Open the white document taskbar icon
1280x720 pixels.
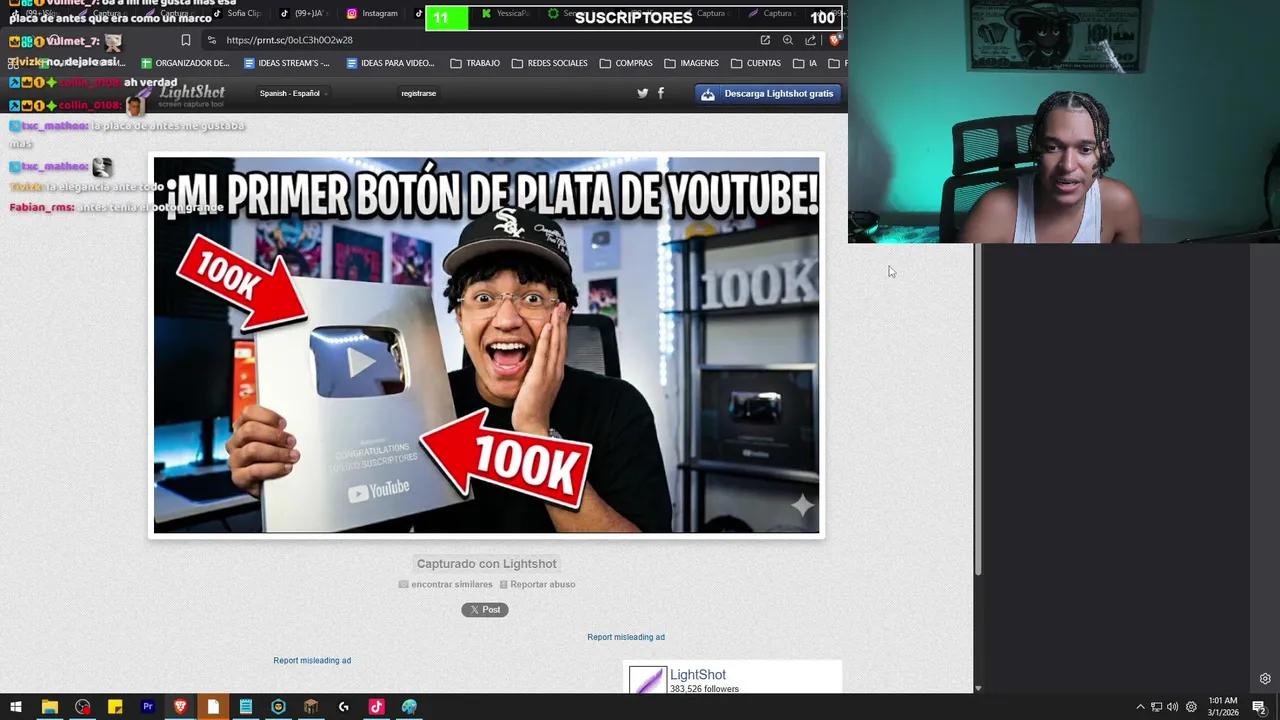213,707
